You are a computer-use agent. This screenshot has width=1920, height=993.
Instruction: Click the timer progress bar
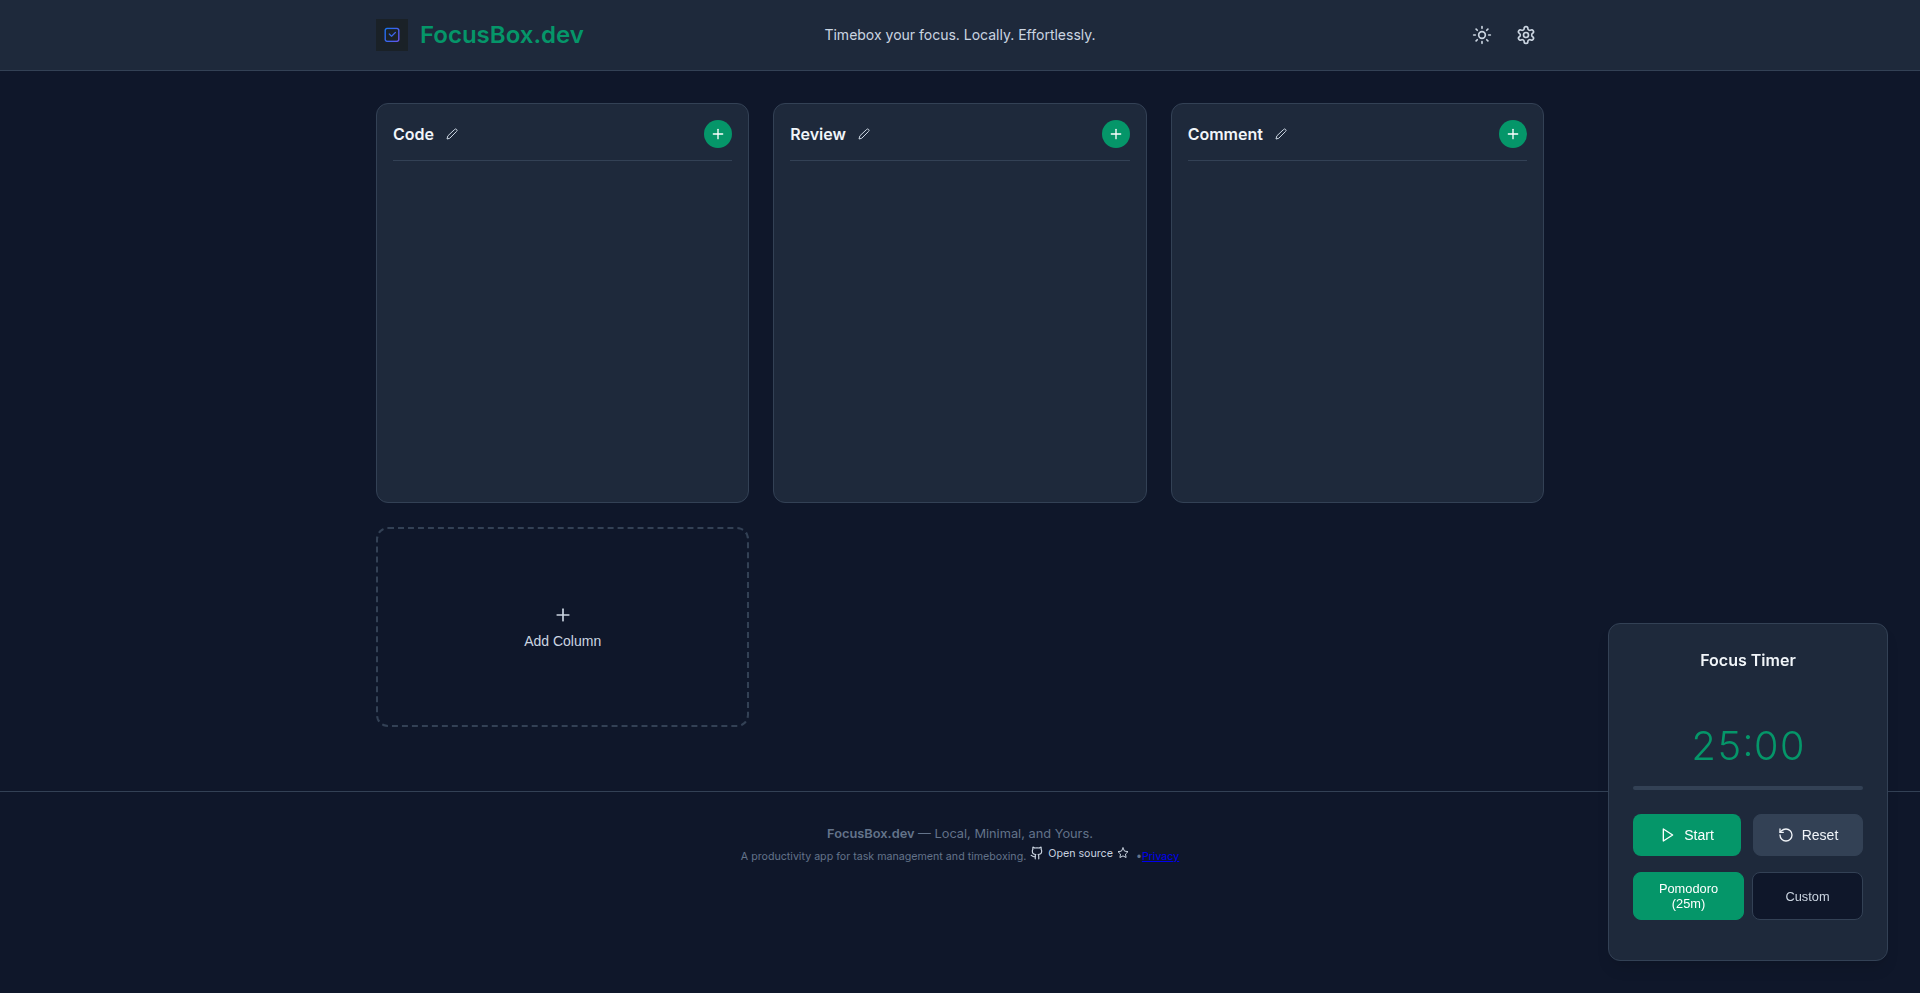[1747, 788]
